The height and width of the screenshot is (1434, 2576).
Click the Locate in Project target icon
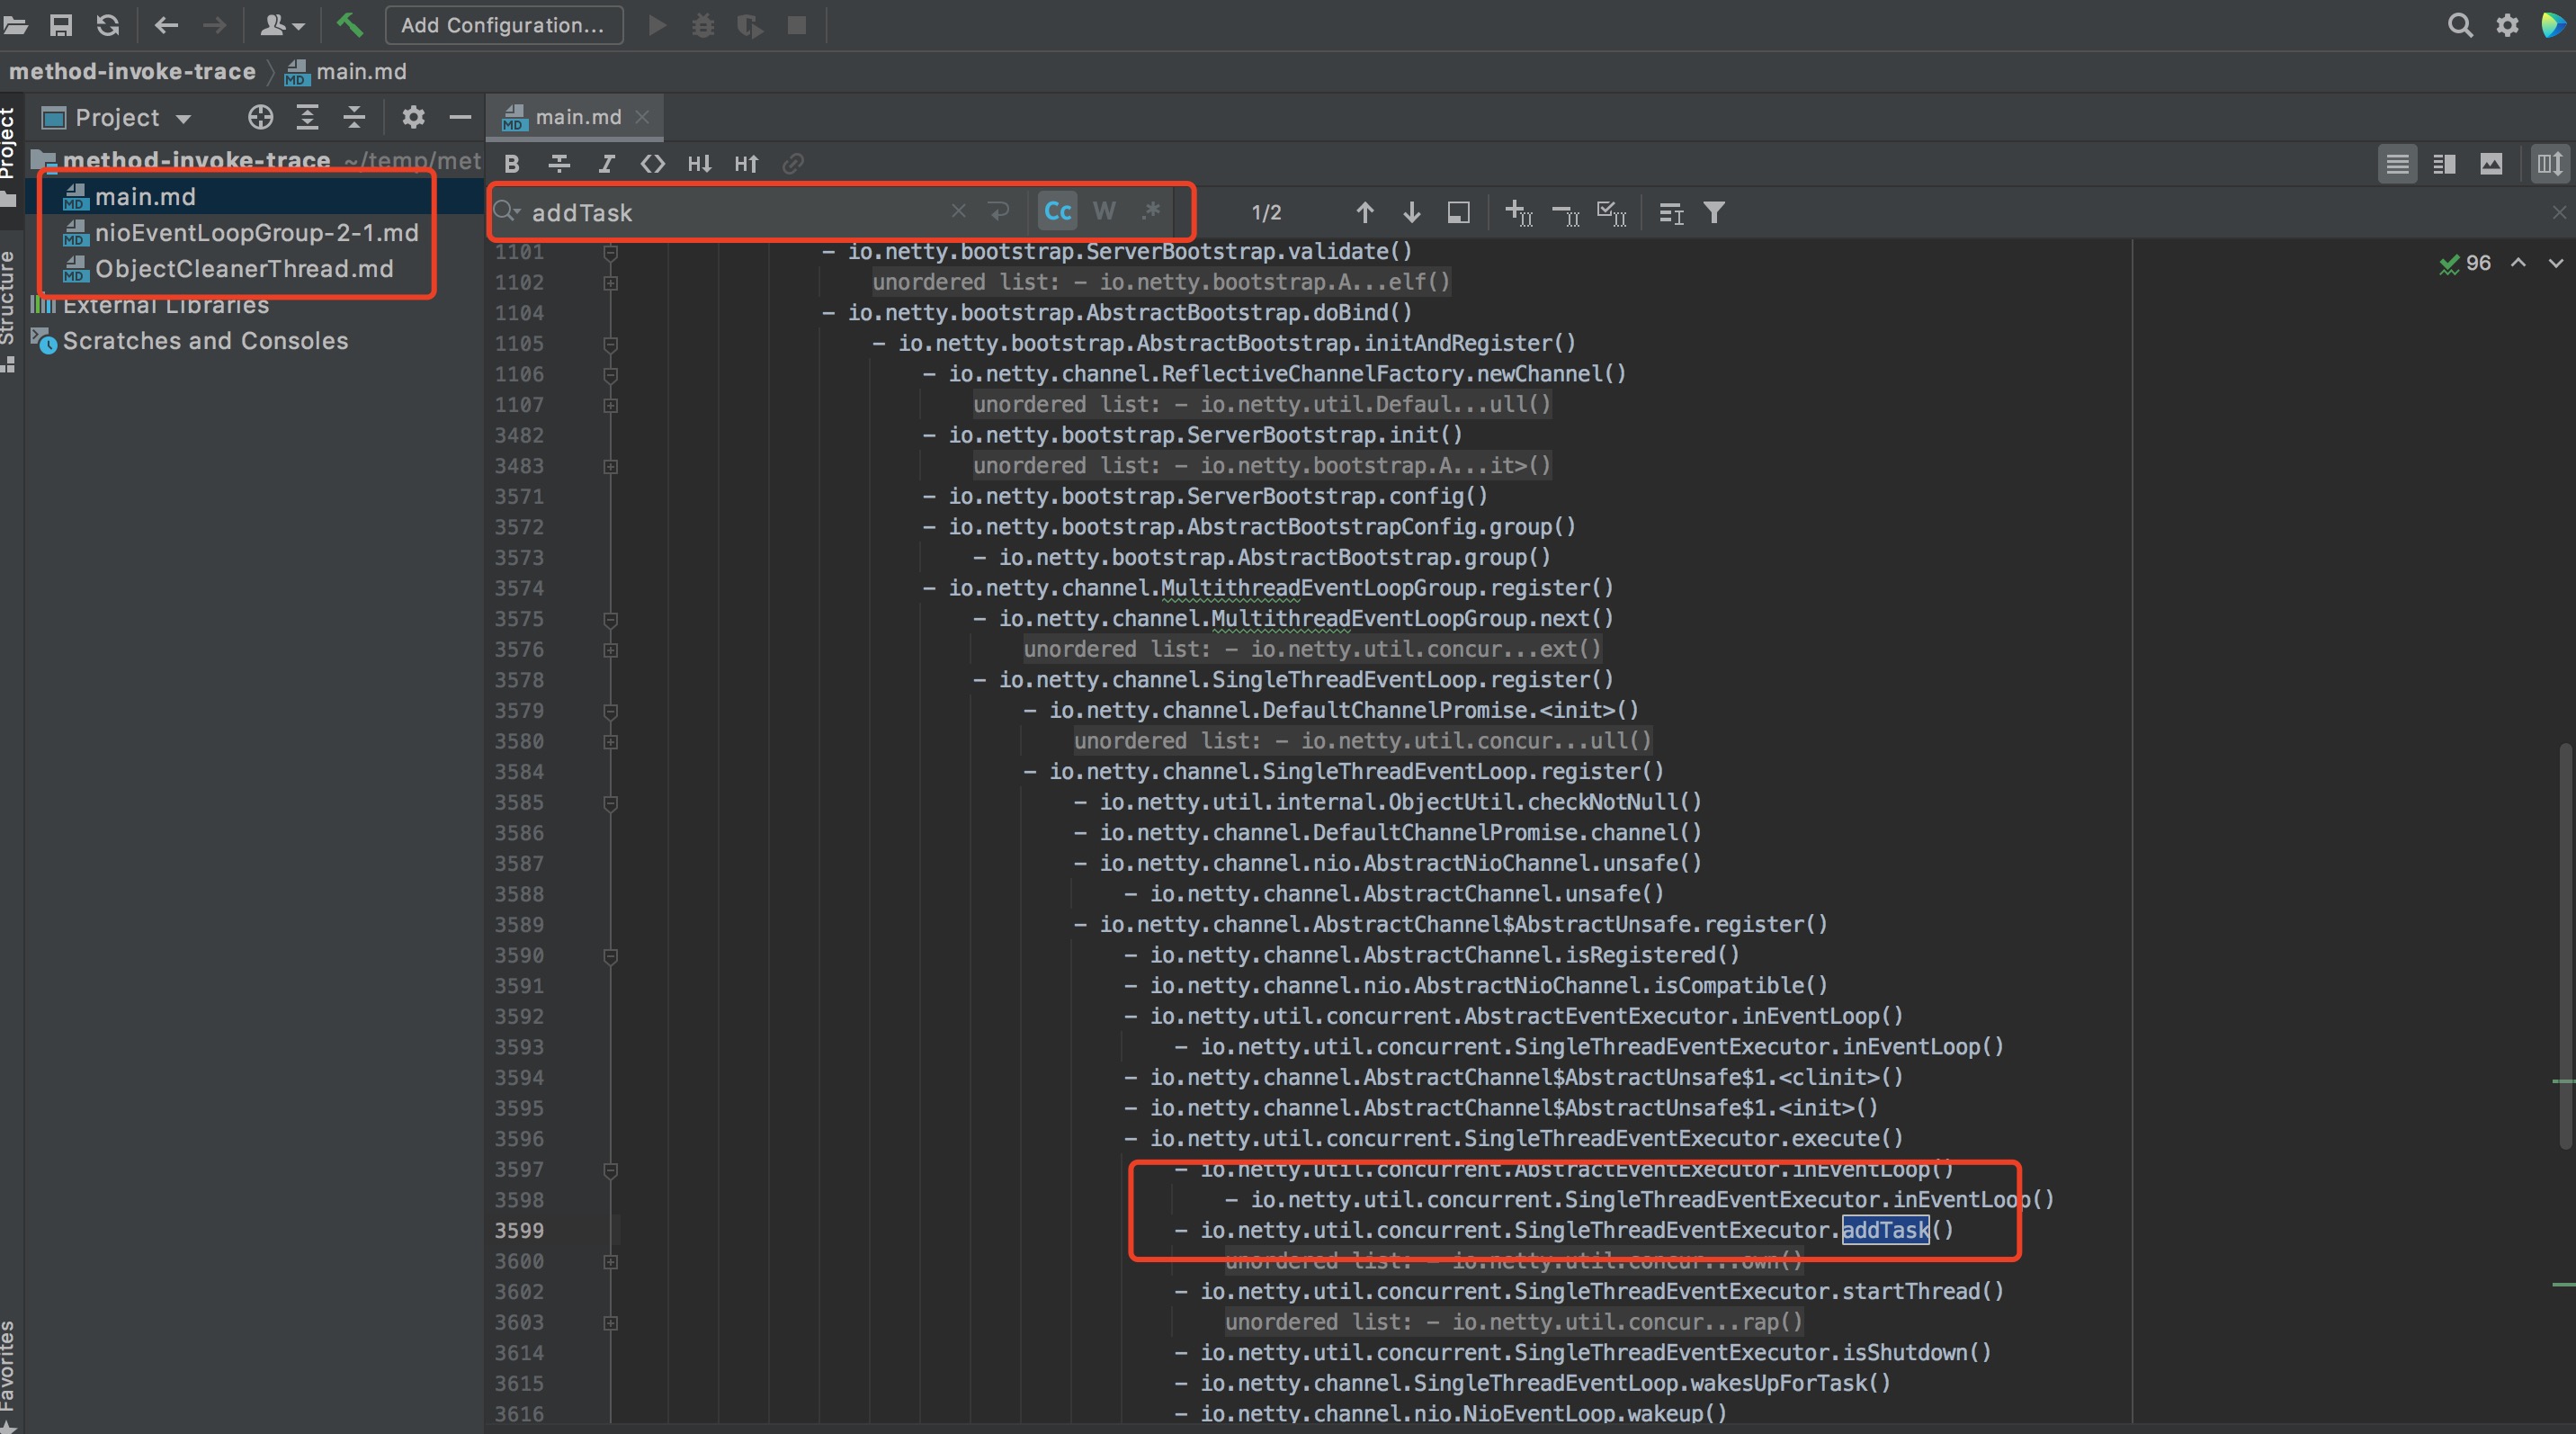pos(260,118)
